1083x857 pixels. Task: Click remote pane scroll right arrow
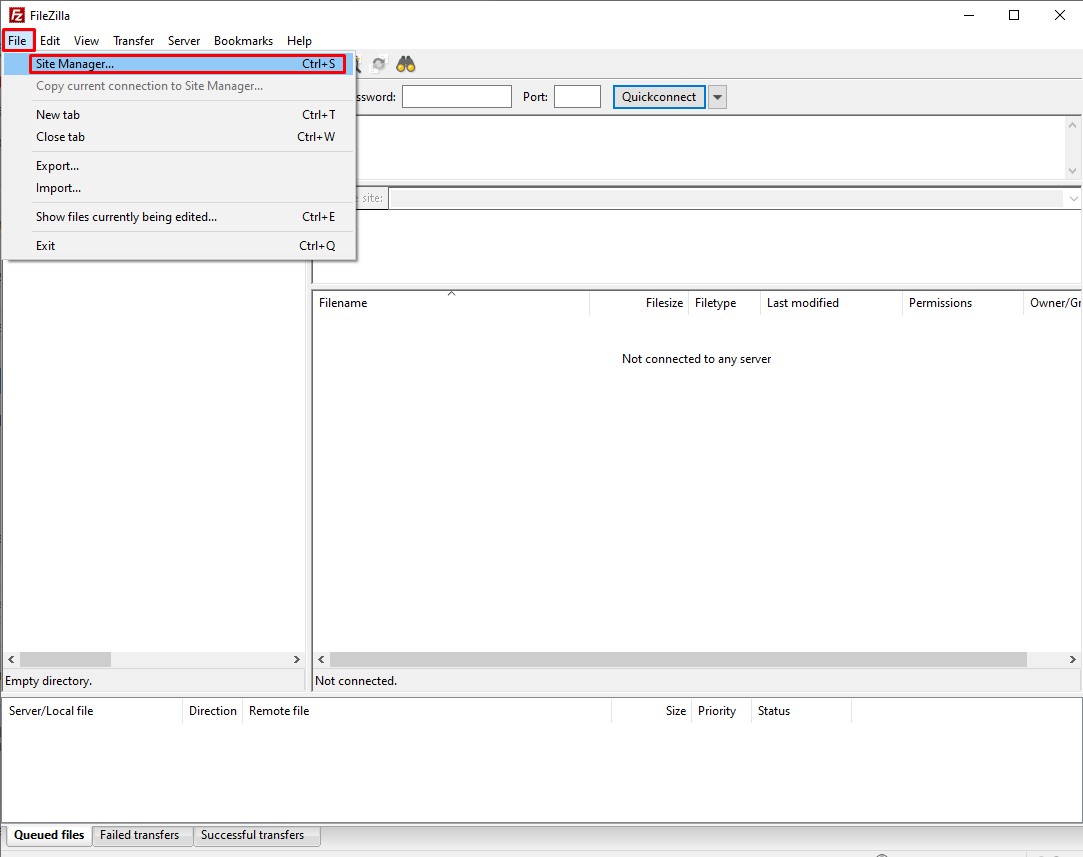tap(1073, 659)
